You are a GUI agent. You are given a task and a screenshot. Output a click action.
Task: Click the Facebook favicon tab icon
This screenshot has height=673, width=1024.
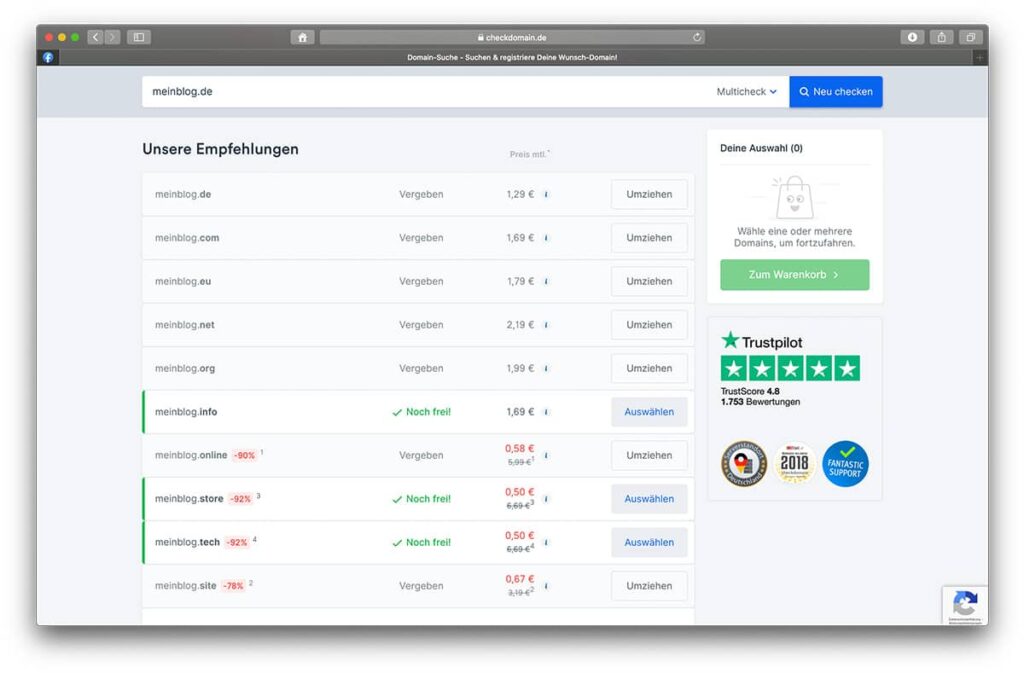pyautogui.click(x=48, y=58)
